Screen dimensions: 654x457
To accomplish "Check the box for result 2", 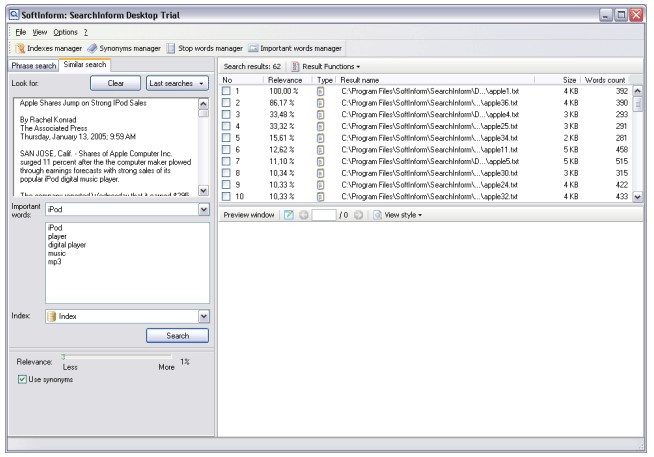I will 226,103.
